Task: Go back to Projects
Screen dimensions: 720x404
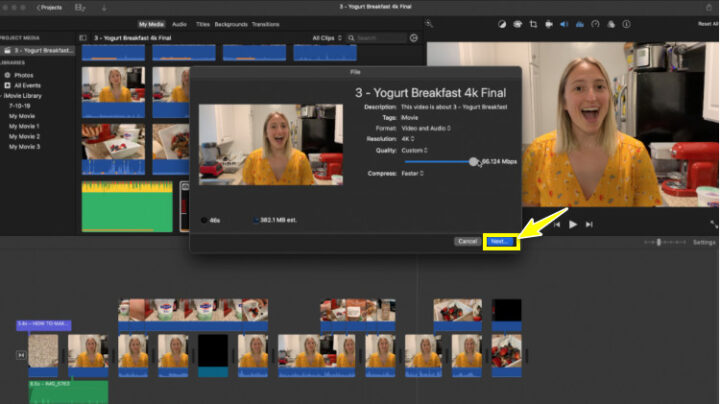Action: tap(50, 8)
